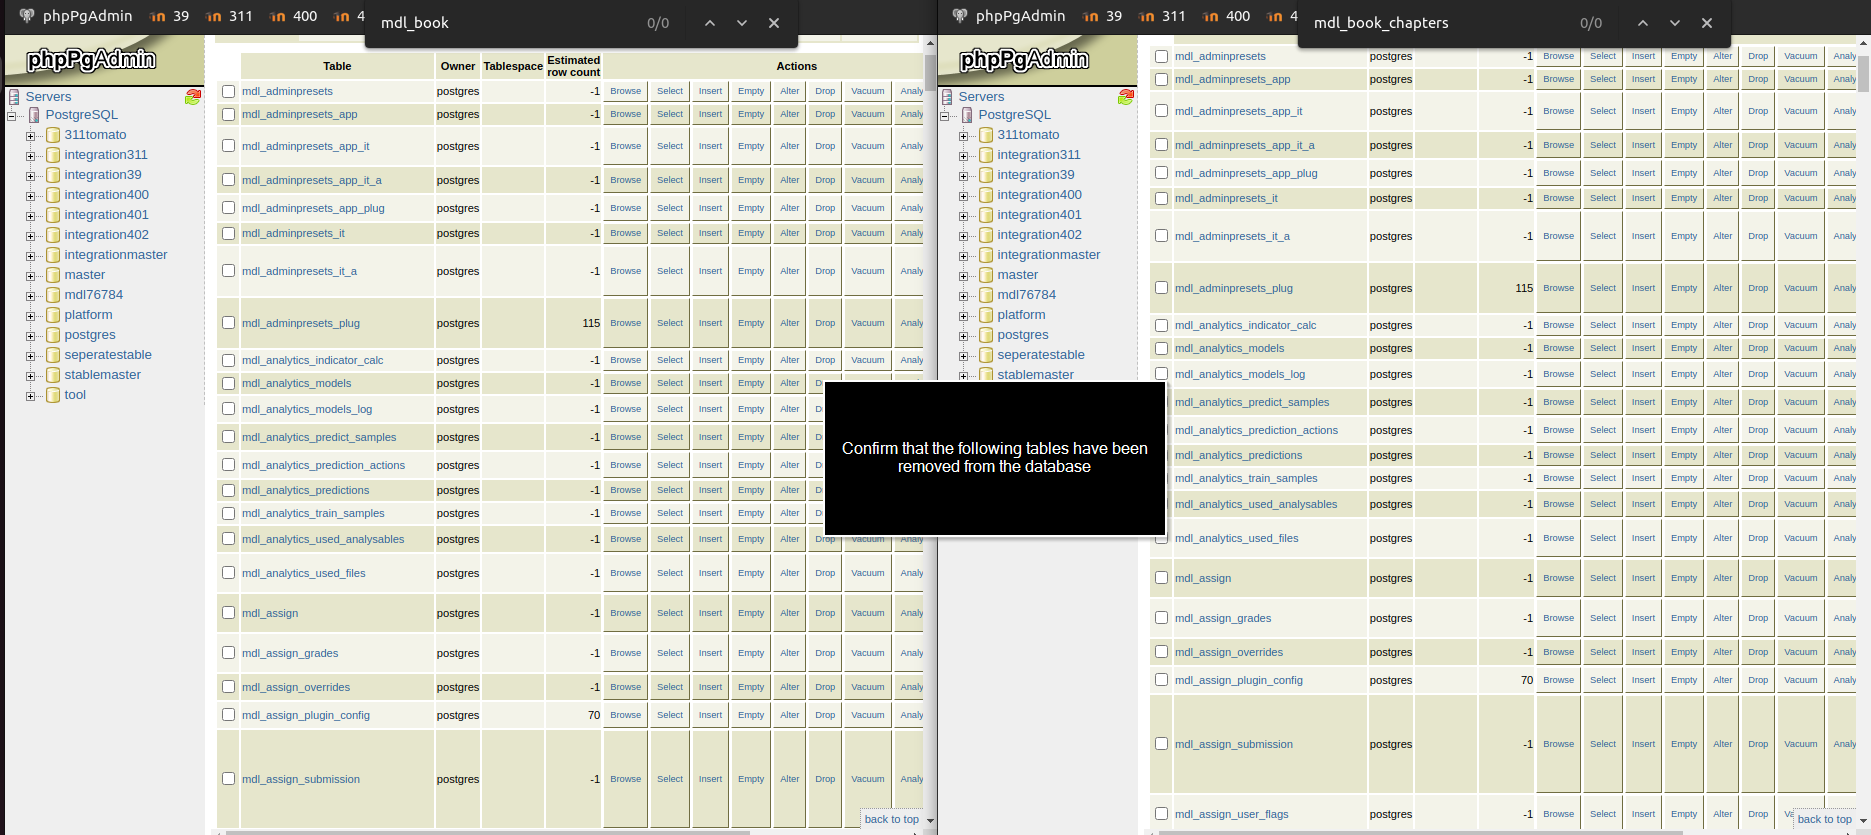Click the seperatestable database icon in the mdl_book_chapters window
Screen dimensions: 1871x835
click(986, 355)
